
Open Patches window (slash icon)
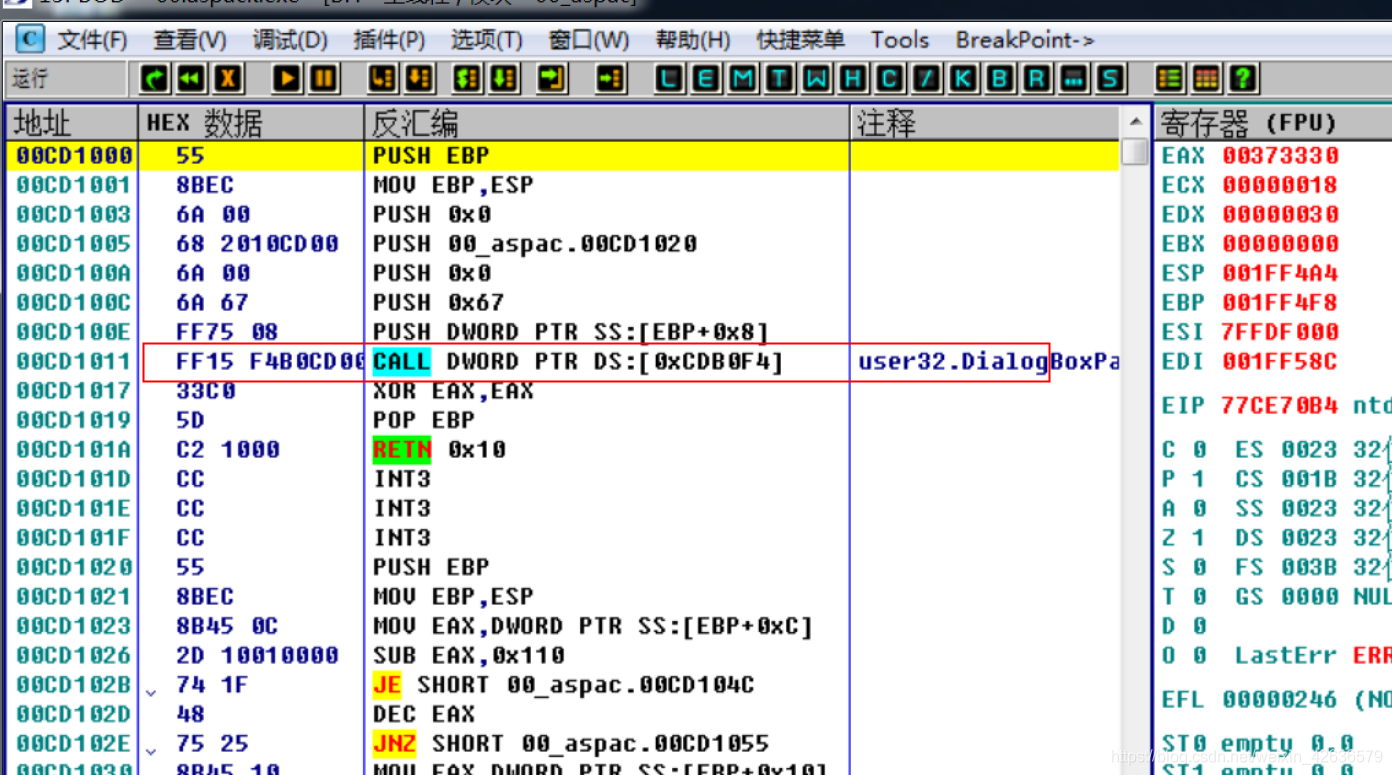tap(926, 78)
